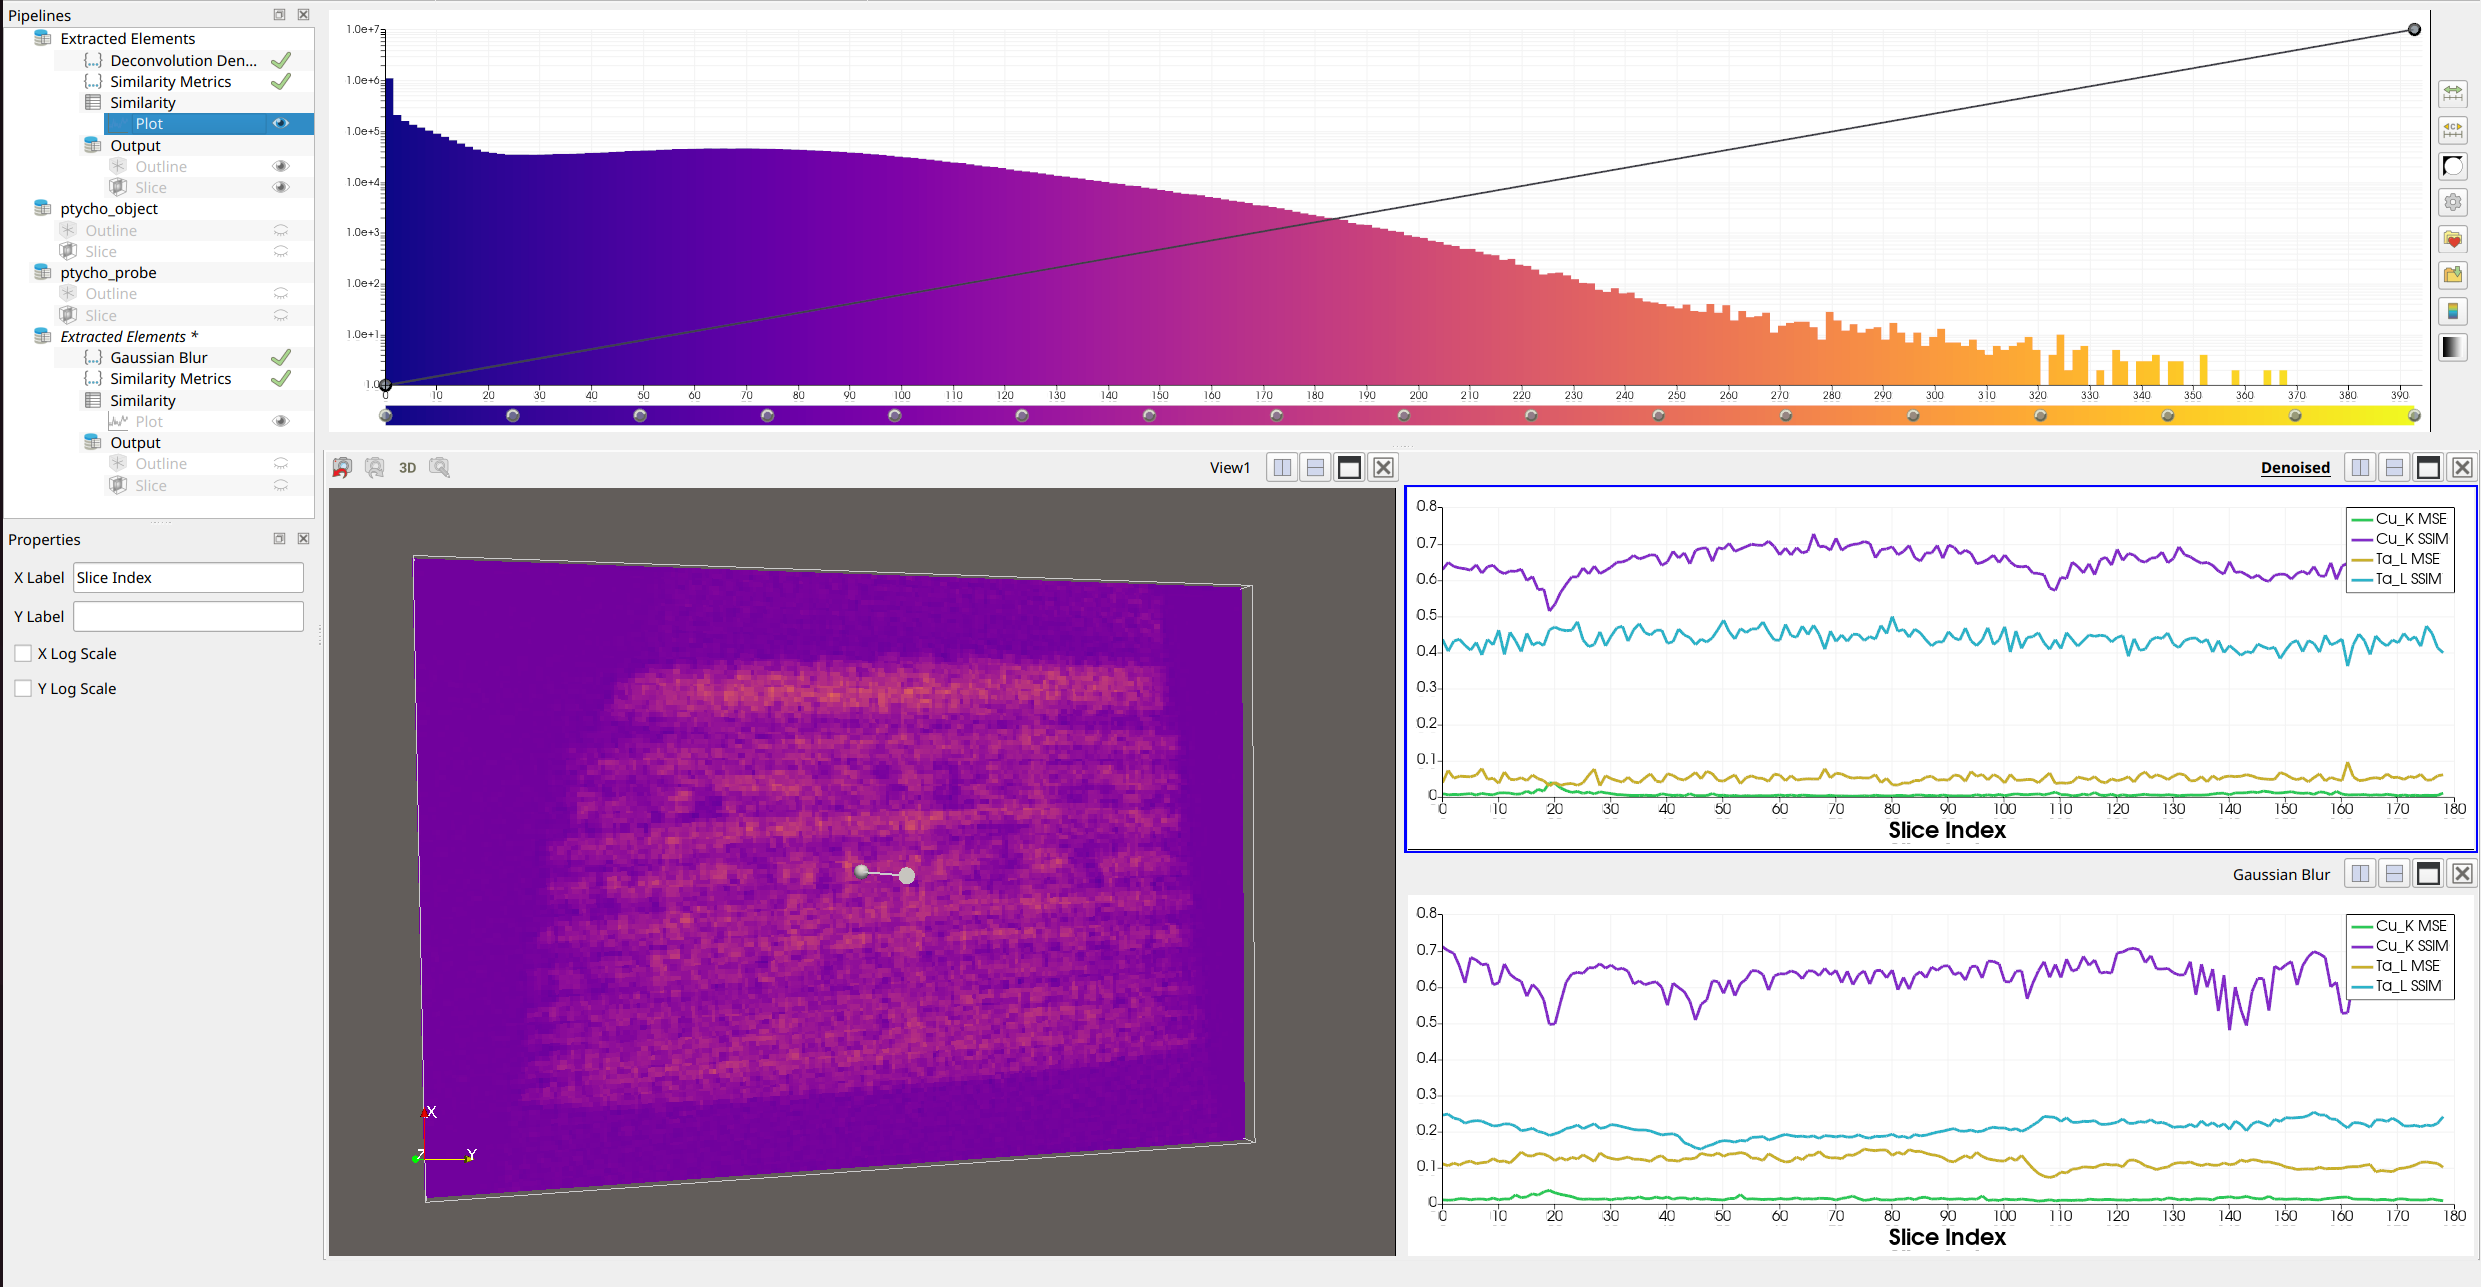Enable Y Log Scale checkbox
The height and width of the screenshot is (1287, 2481).
[x=23, y=688]
